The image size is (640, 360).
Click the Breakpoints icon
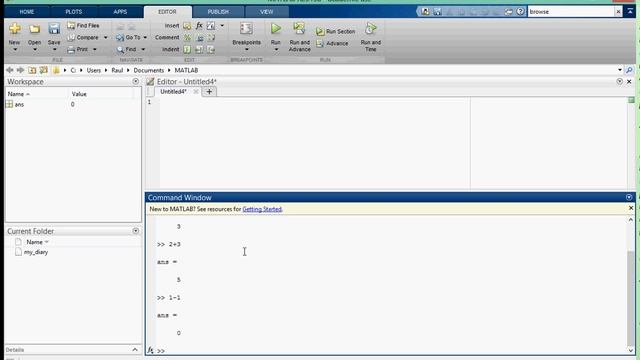pos(246,29)
